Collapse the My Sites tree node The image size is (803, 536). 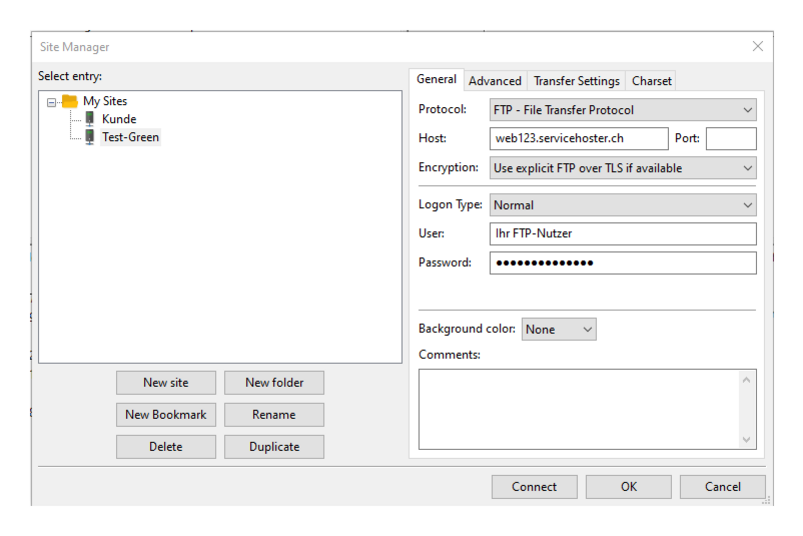click(51, 102)
